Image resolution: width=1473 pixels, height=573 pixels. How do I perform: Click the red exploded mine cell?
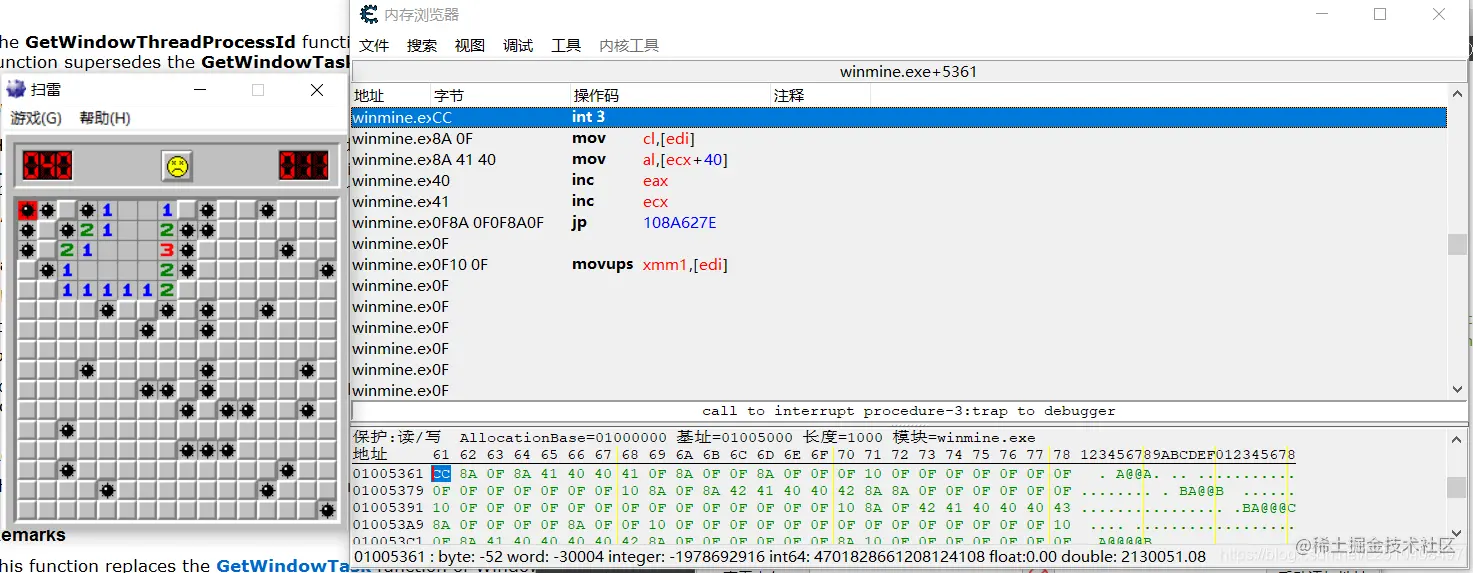27,210
